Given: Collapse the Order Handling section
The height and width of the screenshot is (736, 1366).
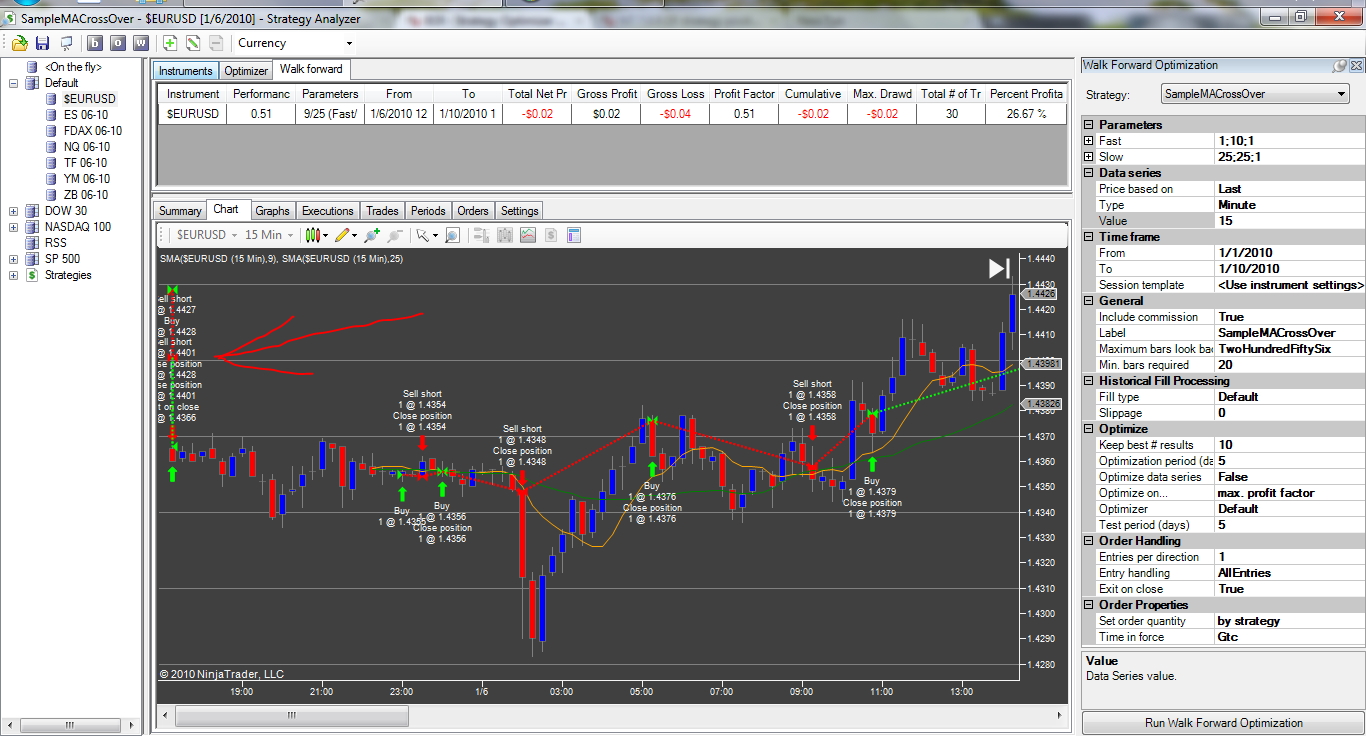Looking at the screenshot, I should 1089,541.
